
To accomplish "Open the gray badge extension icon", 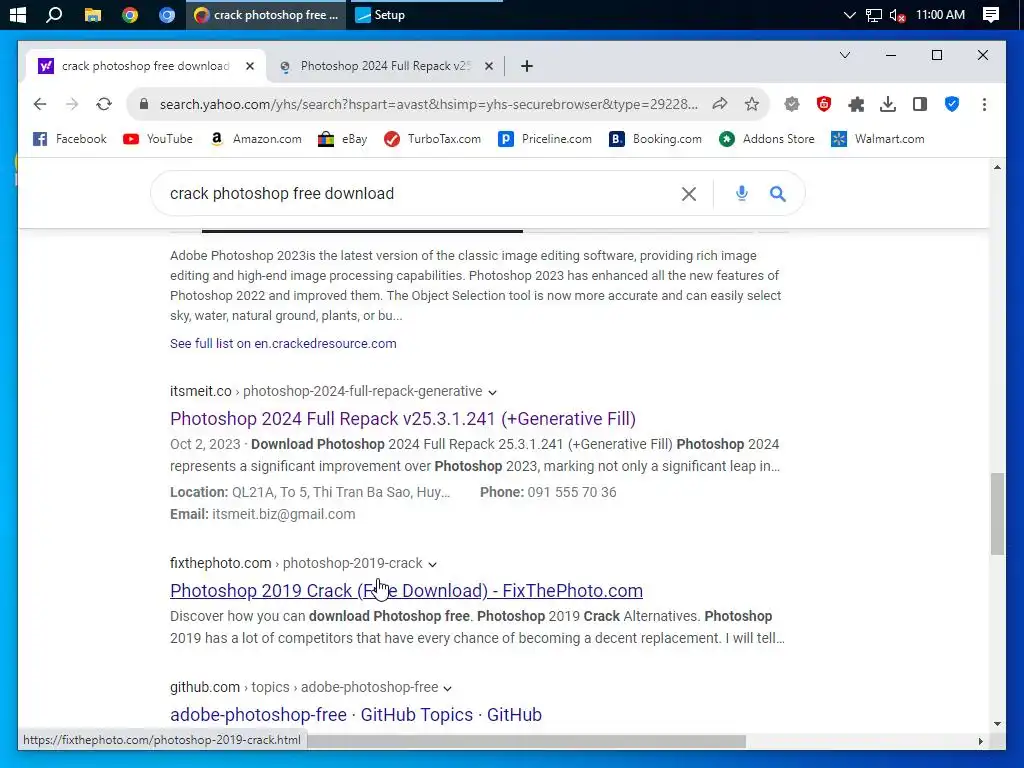I will coord(792,104).
